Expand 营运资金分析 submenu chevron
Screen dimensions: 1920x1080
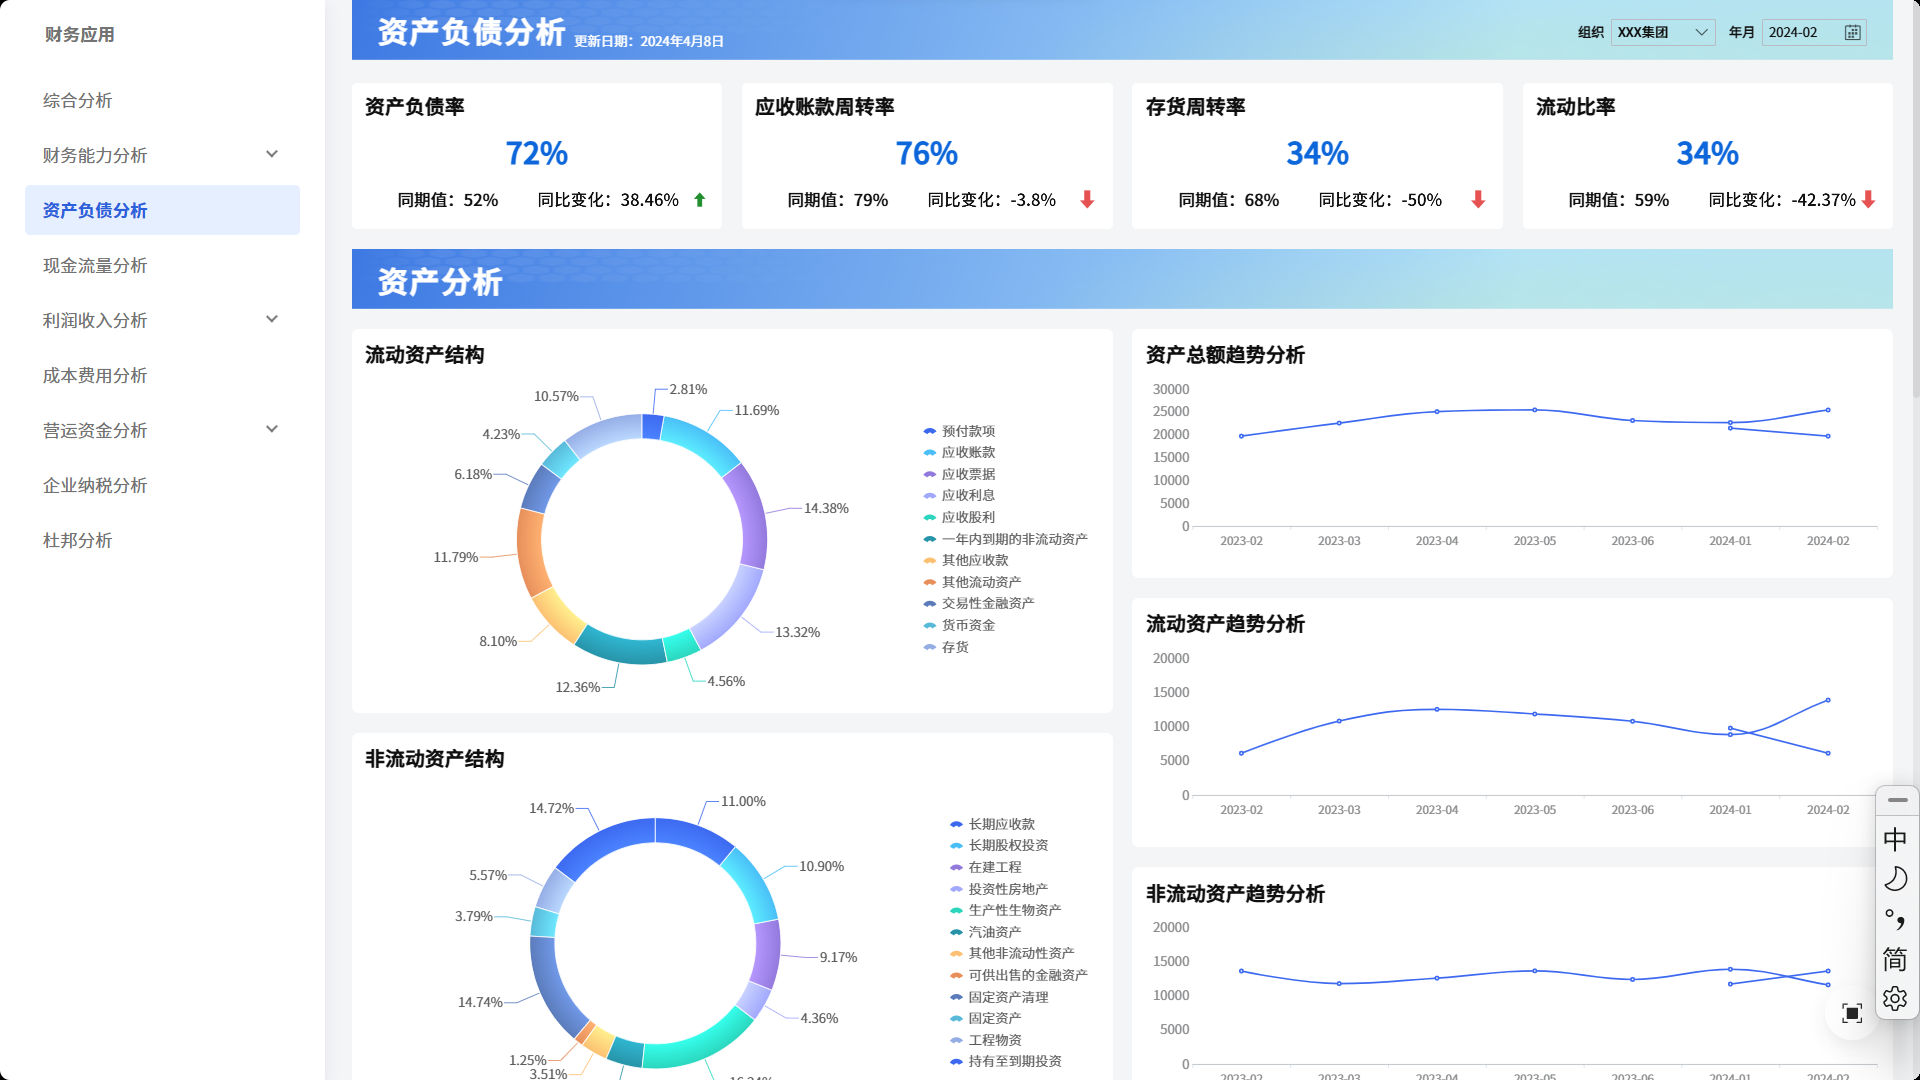click(x=272, y=430)
